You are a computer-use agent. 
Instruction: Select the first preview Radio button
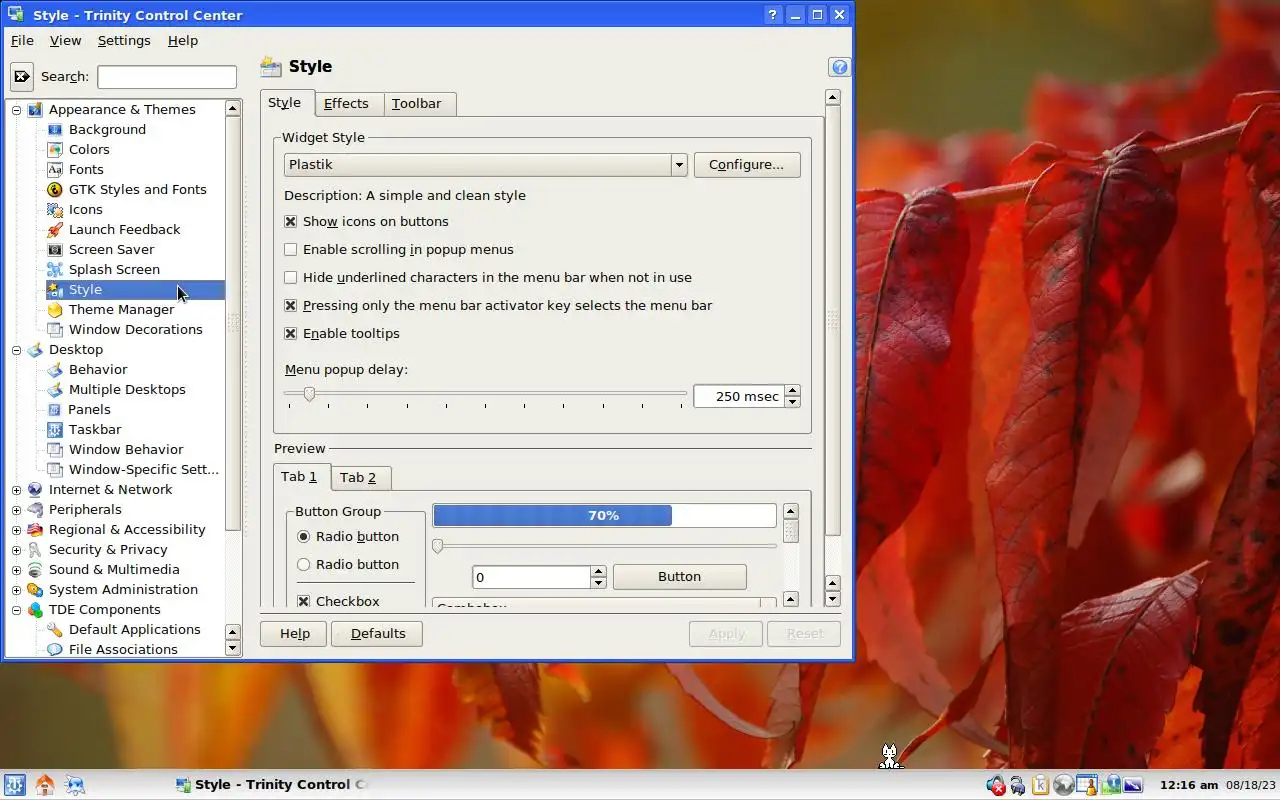point(303,537)
